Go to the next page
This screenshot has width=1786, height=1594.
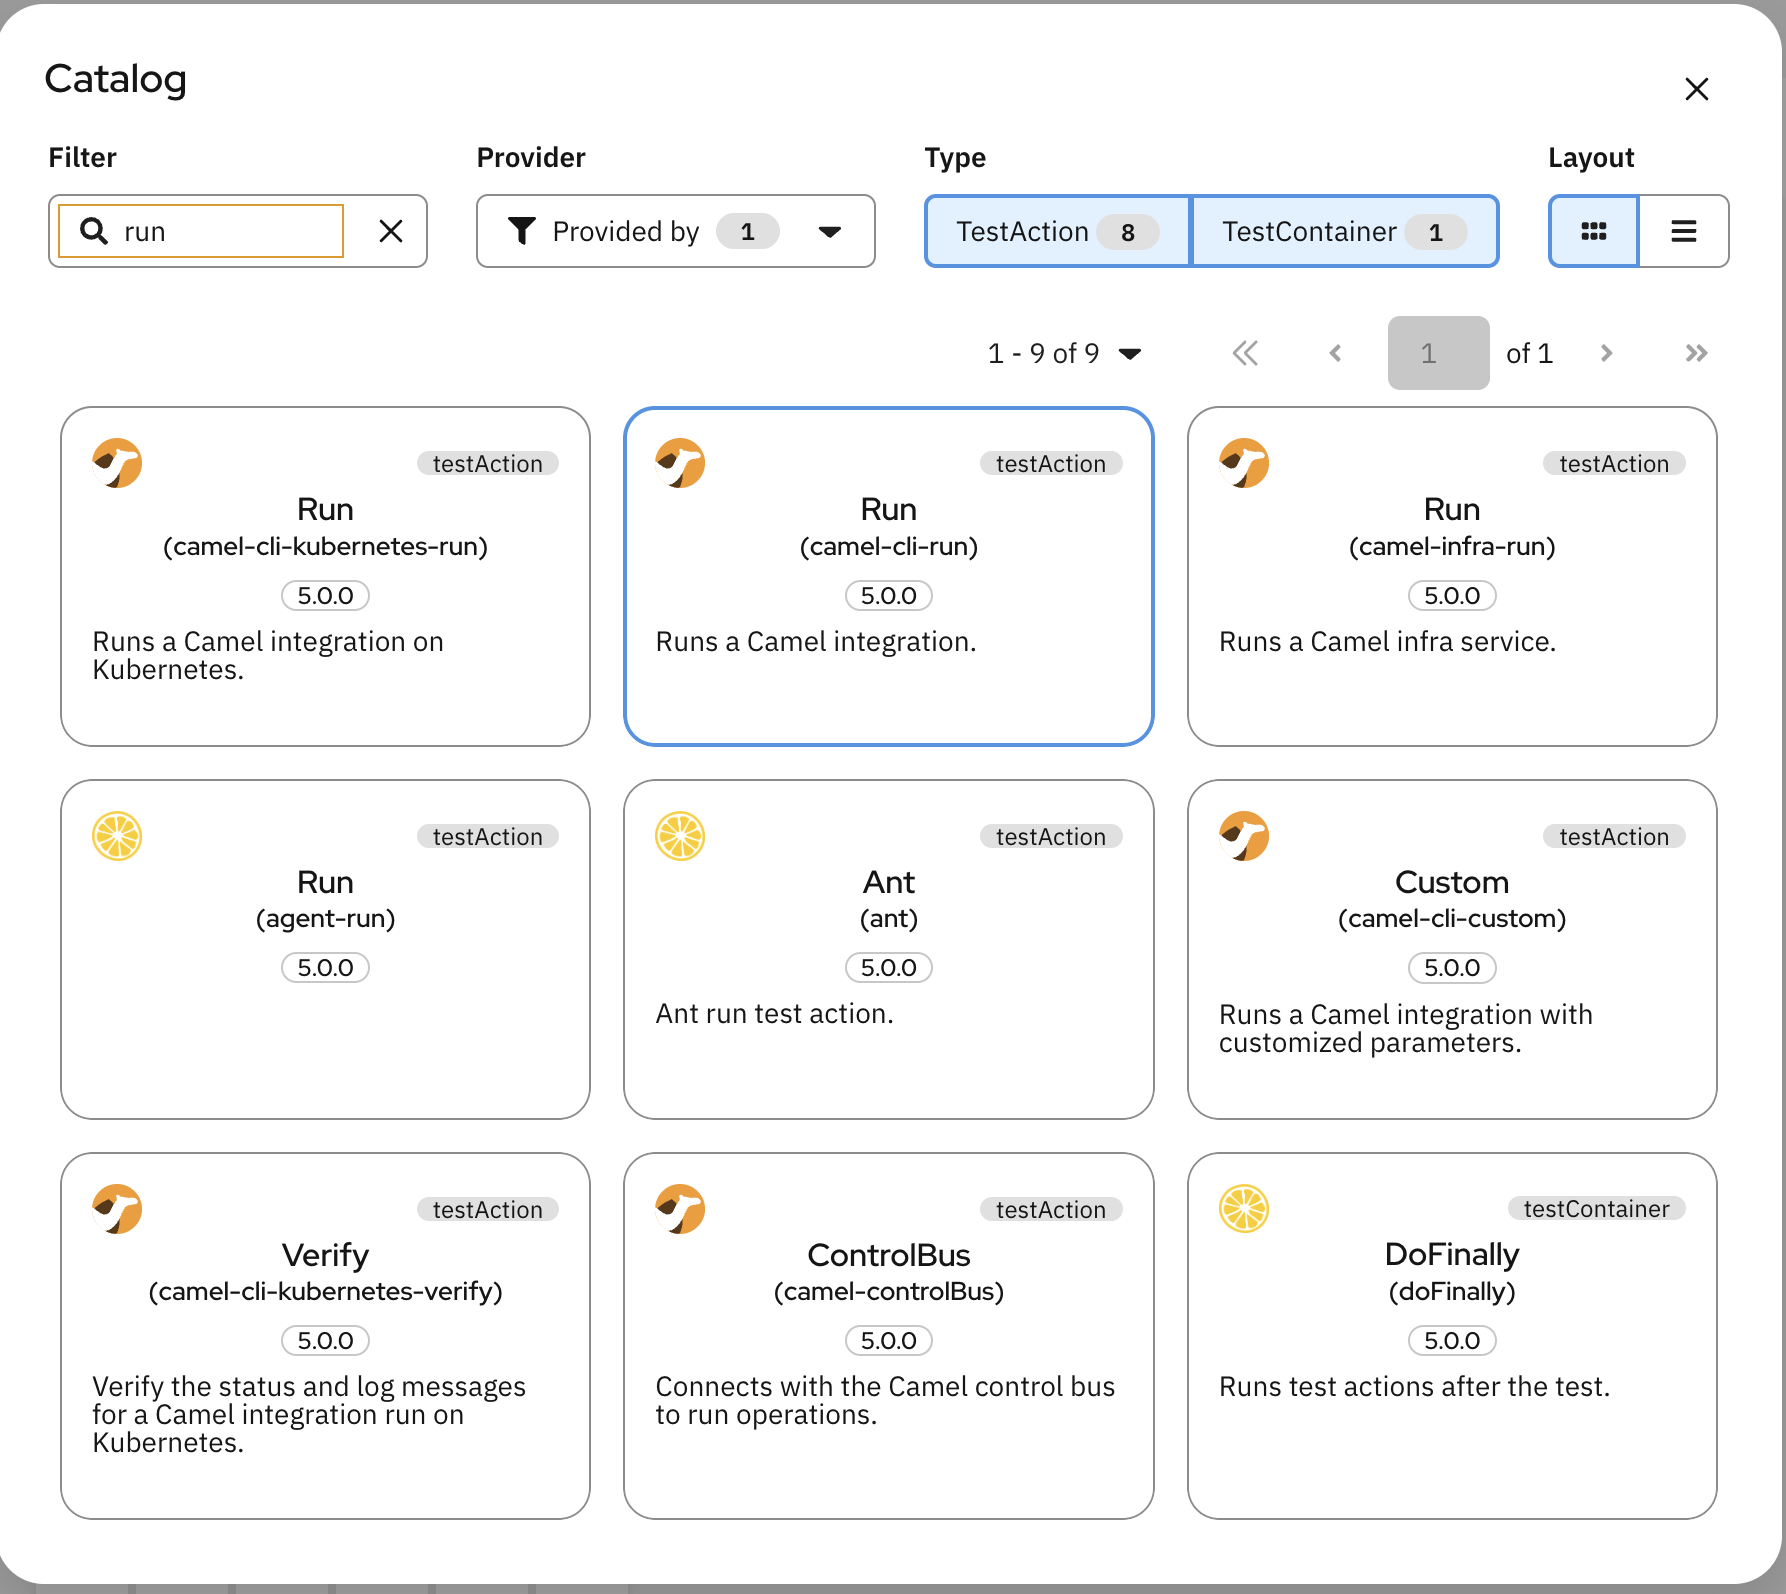tap(1606, 353)
